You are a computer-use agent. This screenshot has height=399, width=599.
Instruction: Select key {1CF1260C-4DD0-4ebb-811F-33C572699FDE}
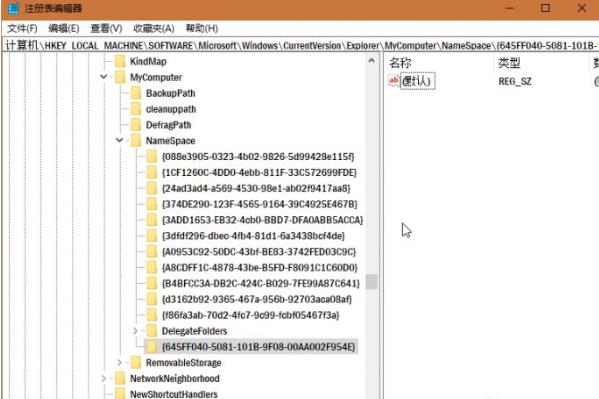[x=259, y=172]
